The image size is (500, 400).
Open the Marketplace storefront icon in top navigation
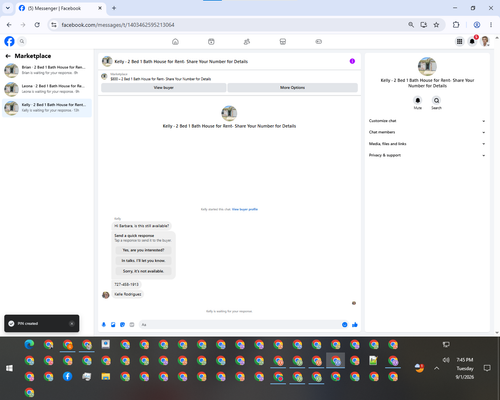coord(283,42)
